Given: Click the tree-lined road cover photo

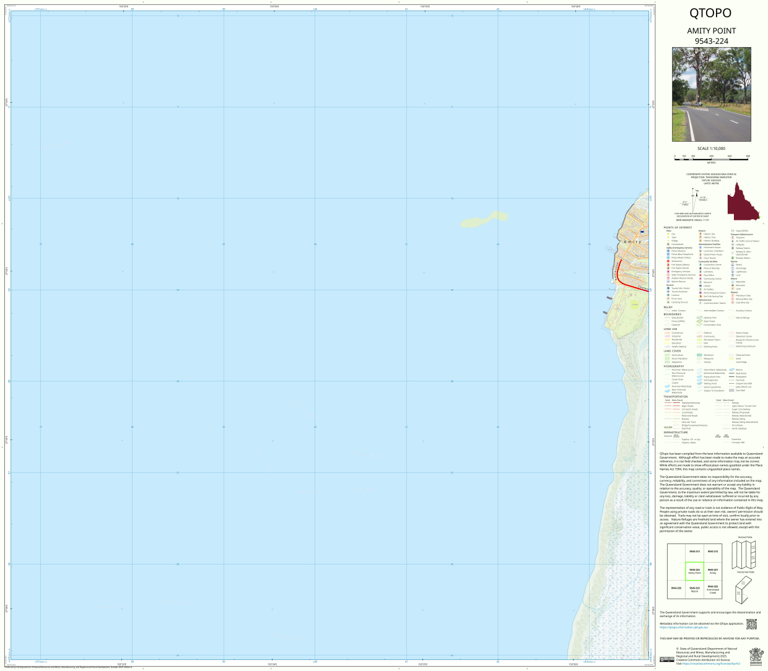Looking at the screenshot, I should pyautogui.click(x=711, y=95).
